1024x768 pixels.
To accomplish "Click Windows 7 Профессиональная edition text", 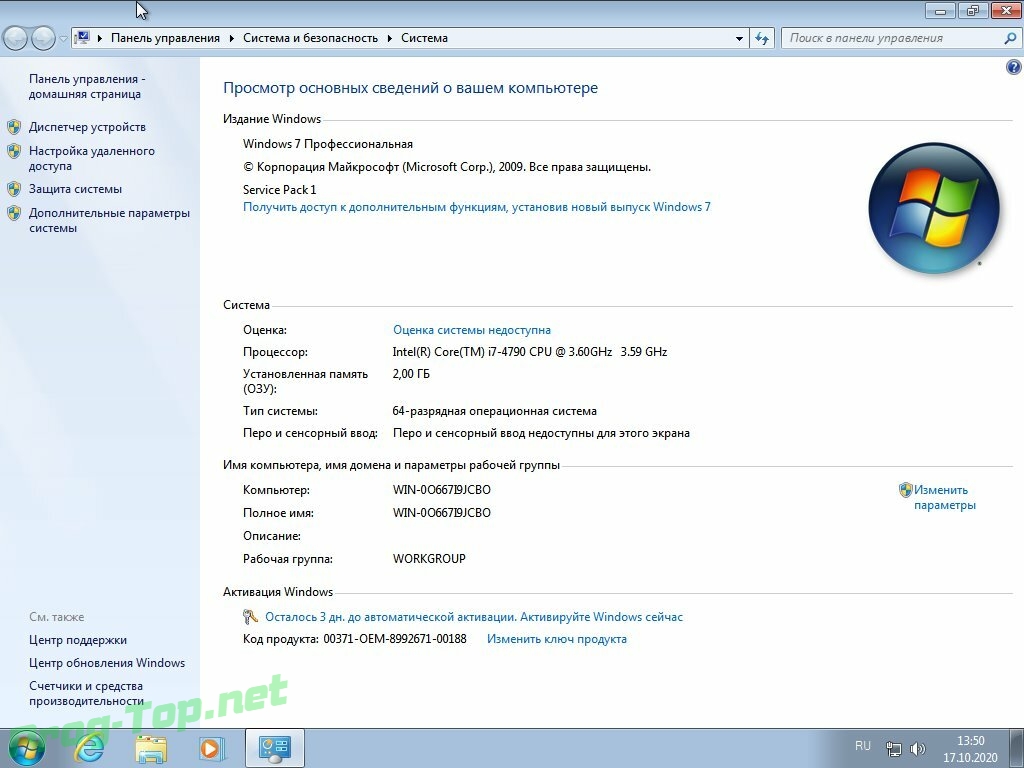I will tap(328, 144).
